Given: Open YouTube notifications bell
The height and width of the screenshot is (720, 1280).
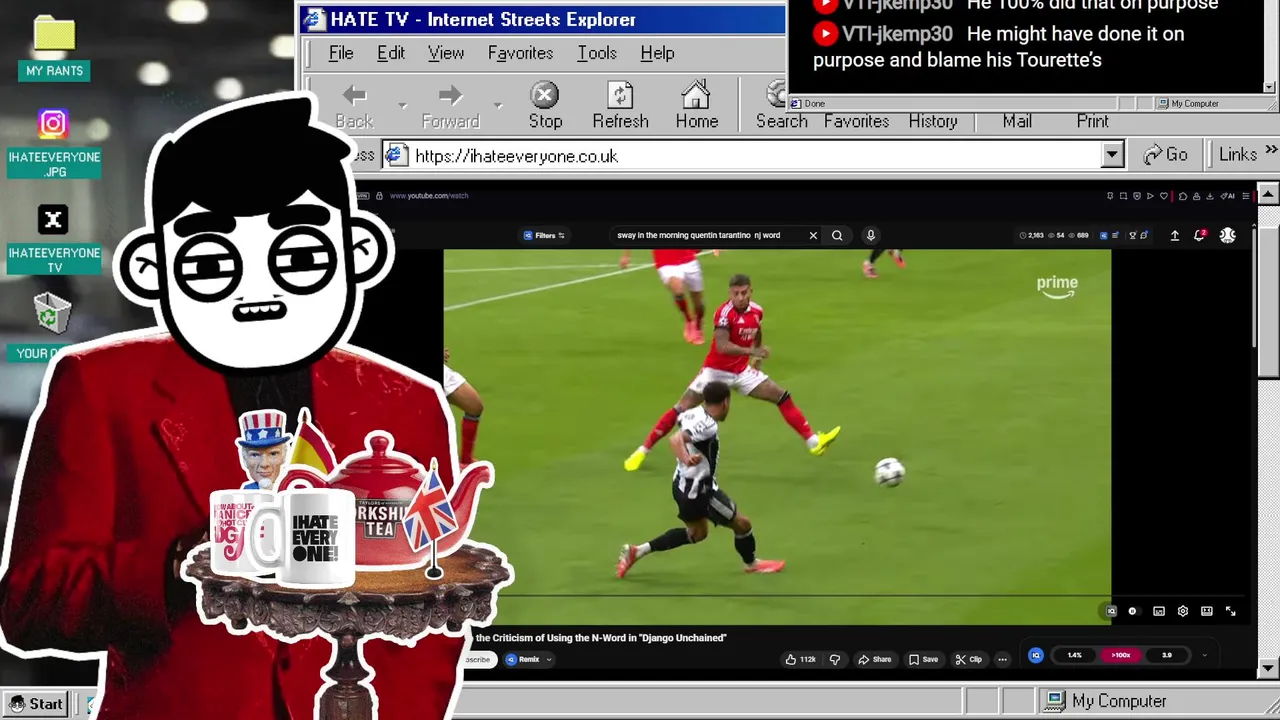Looking at the screenshot, I should (x=1199, y=235).
